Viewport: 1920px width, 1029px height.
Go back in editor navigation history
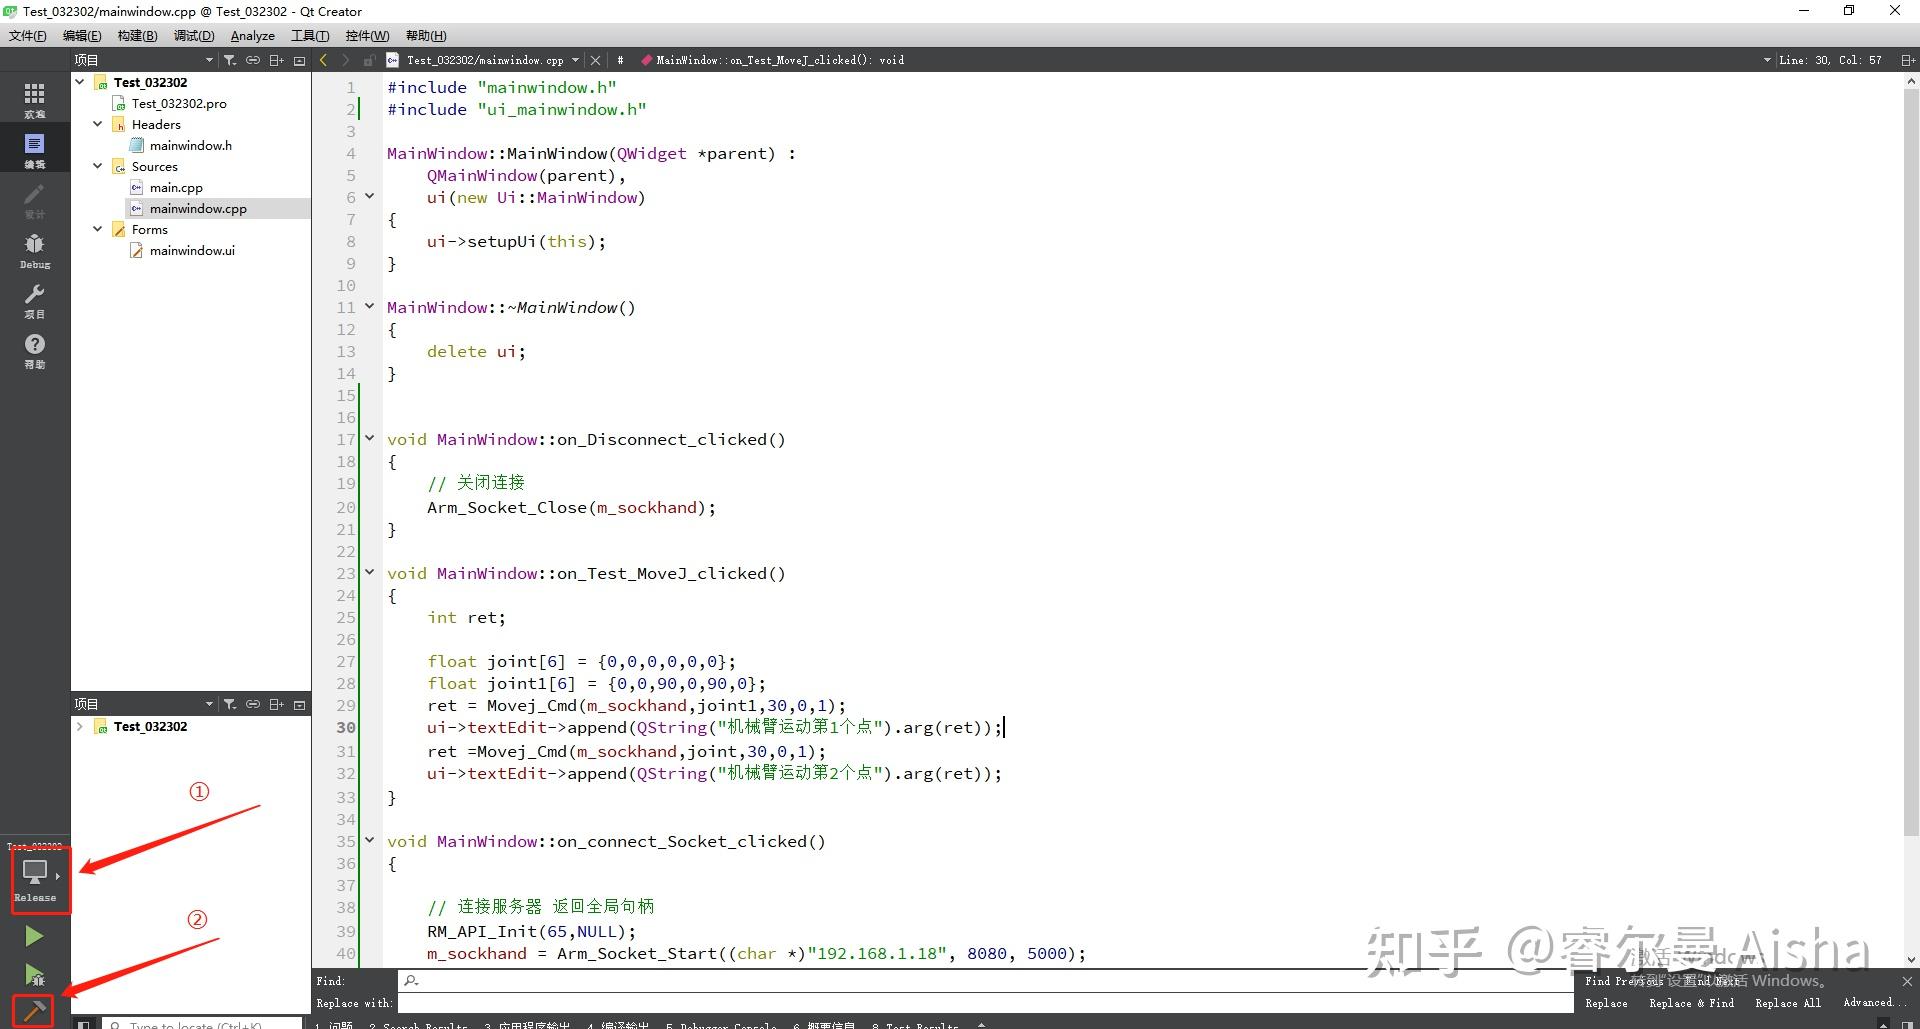324,60
